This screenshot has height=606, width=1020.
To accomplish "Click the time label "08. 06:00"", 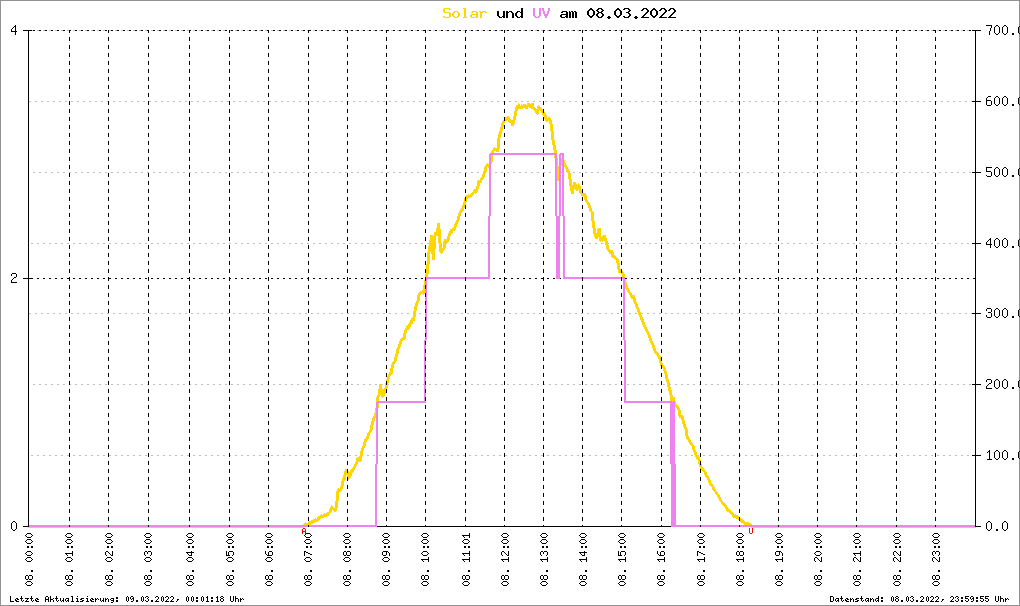I will [x=269, y=560].
